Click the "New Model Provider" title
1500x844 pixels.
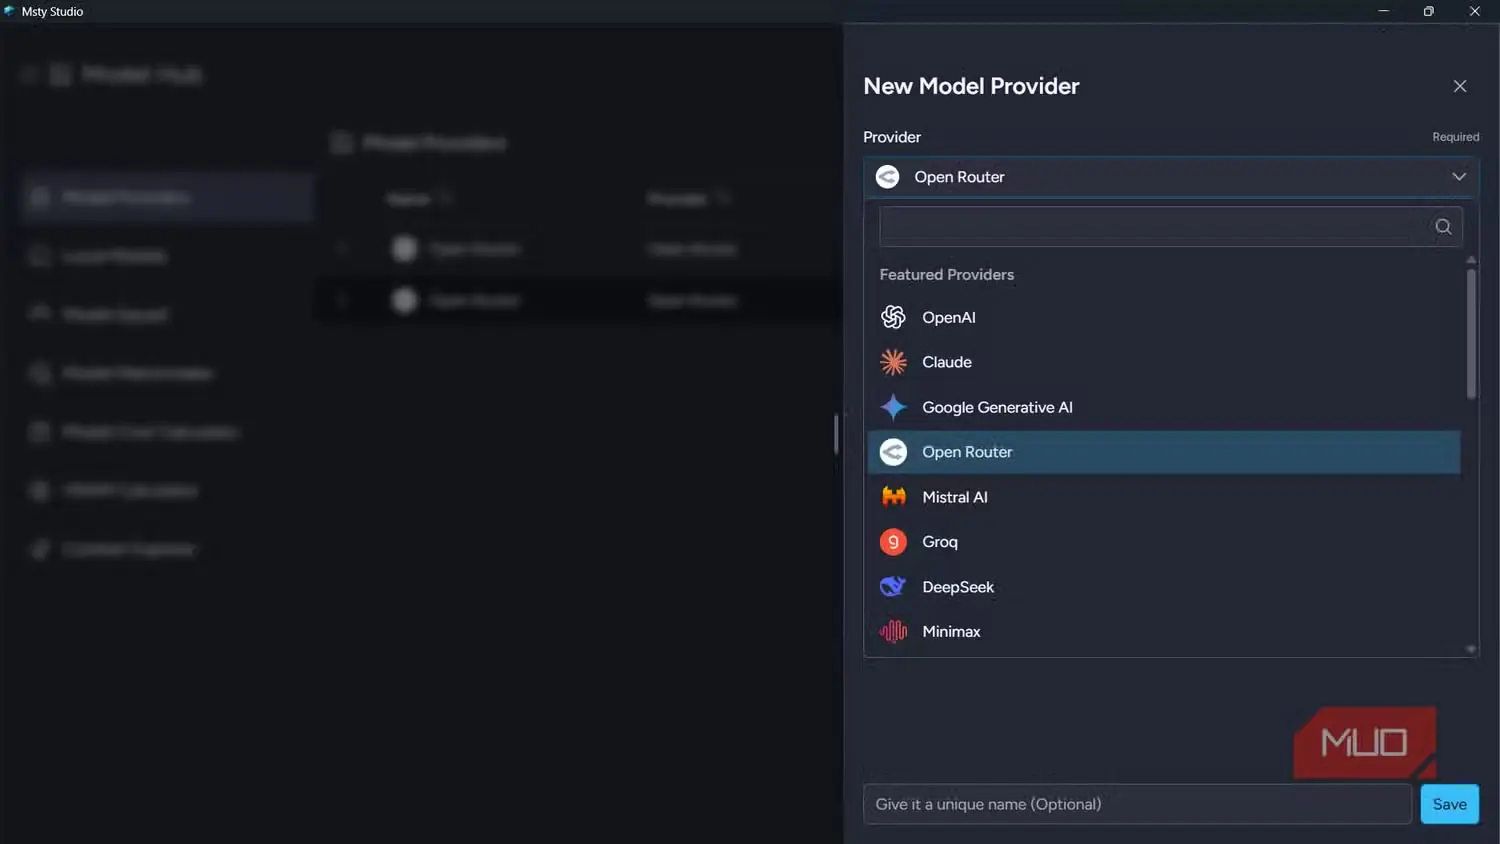[971, 86]
